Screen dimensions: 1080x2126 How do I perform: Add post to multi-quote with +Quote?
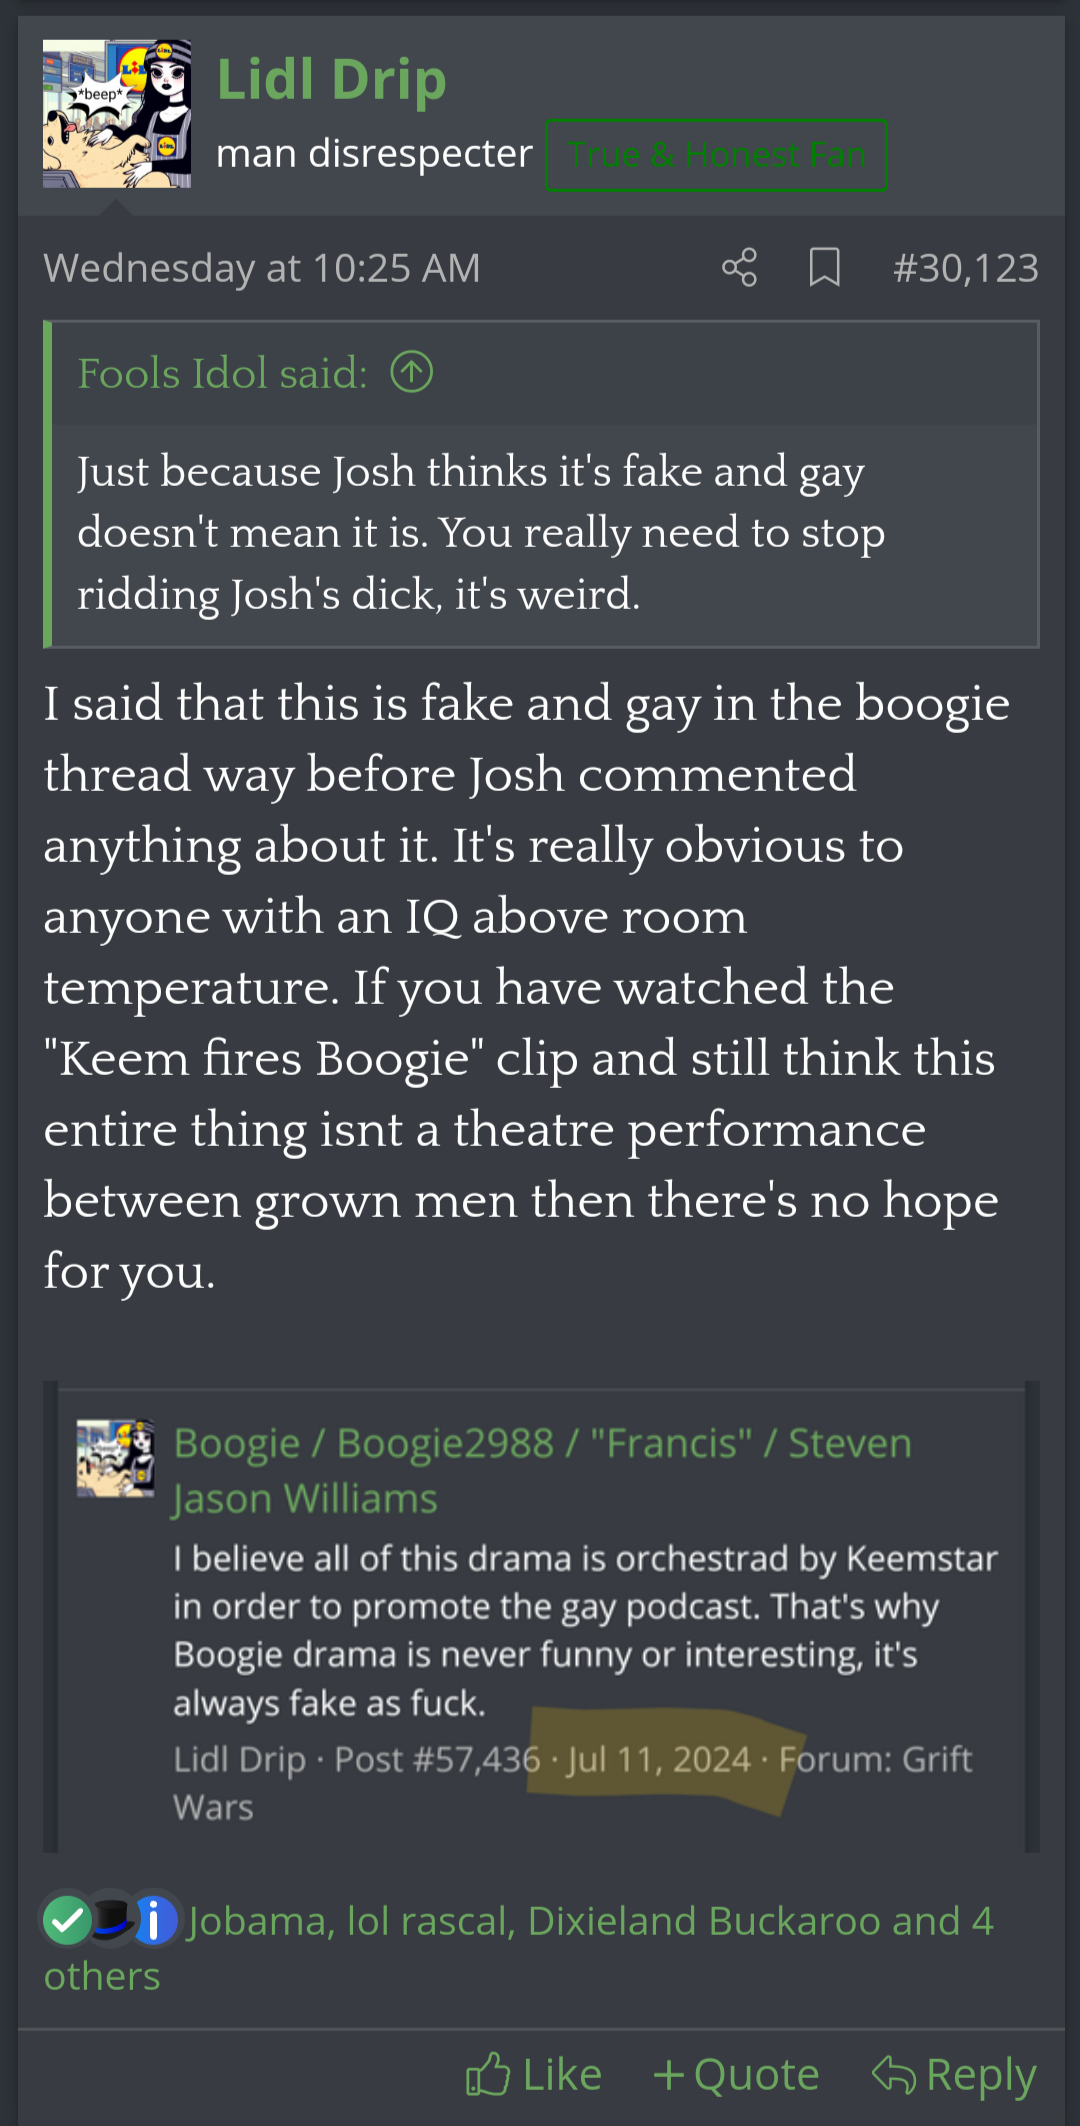[736, 2074]
